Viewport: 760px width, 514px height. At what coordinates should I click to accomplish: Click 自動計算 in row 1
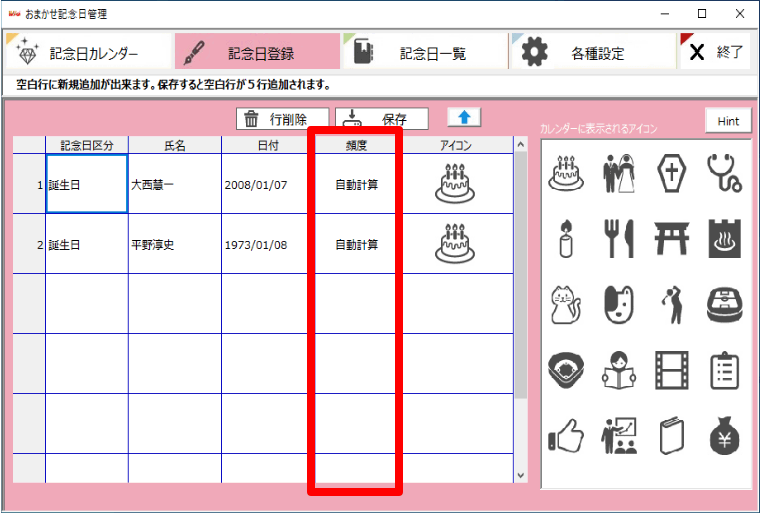pos(357,185)
